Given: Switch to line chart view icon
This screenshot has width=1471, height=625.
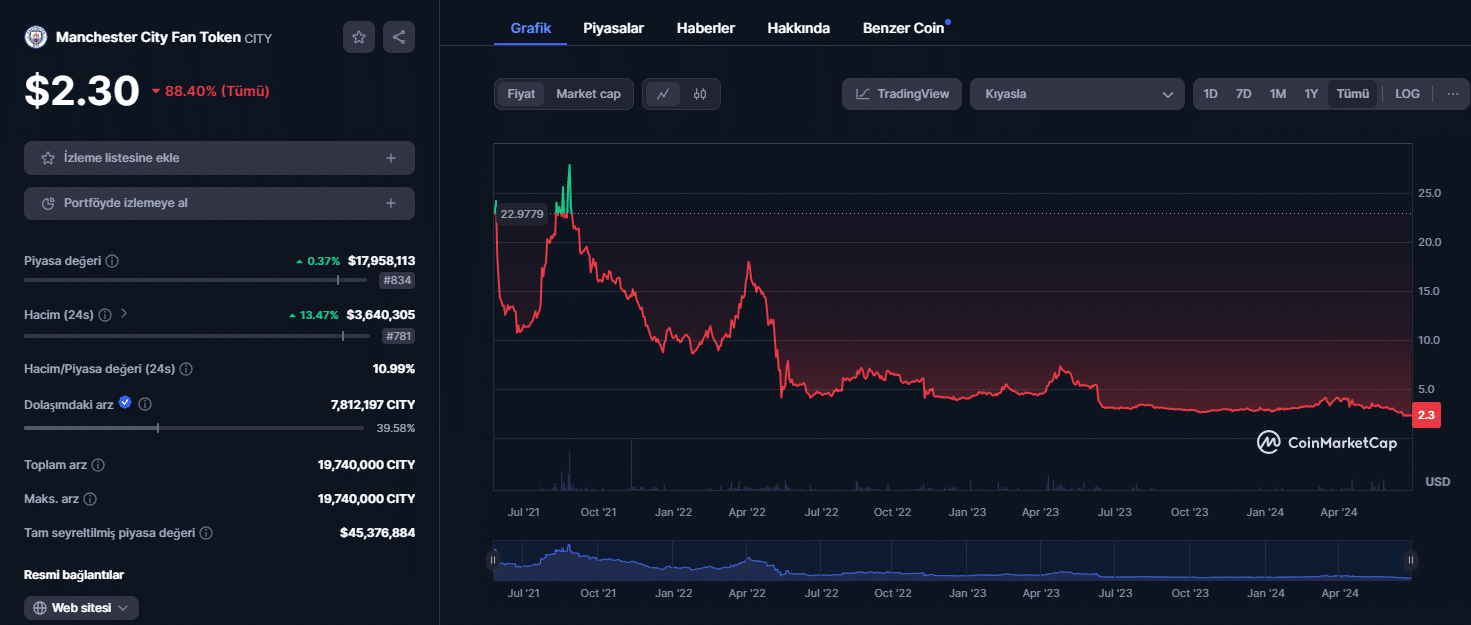Looking at the screenshot, I should (x=663, y=94).
